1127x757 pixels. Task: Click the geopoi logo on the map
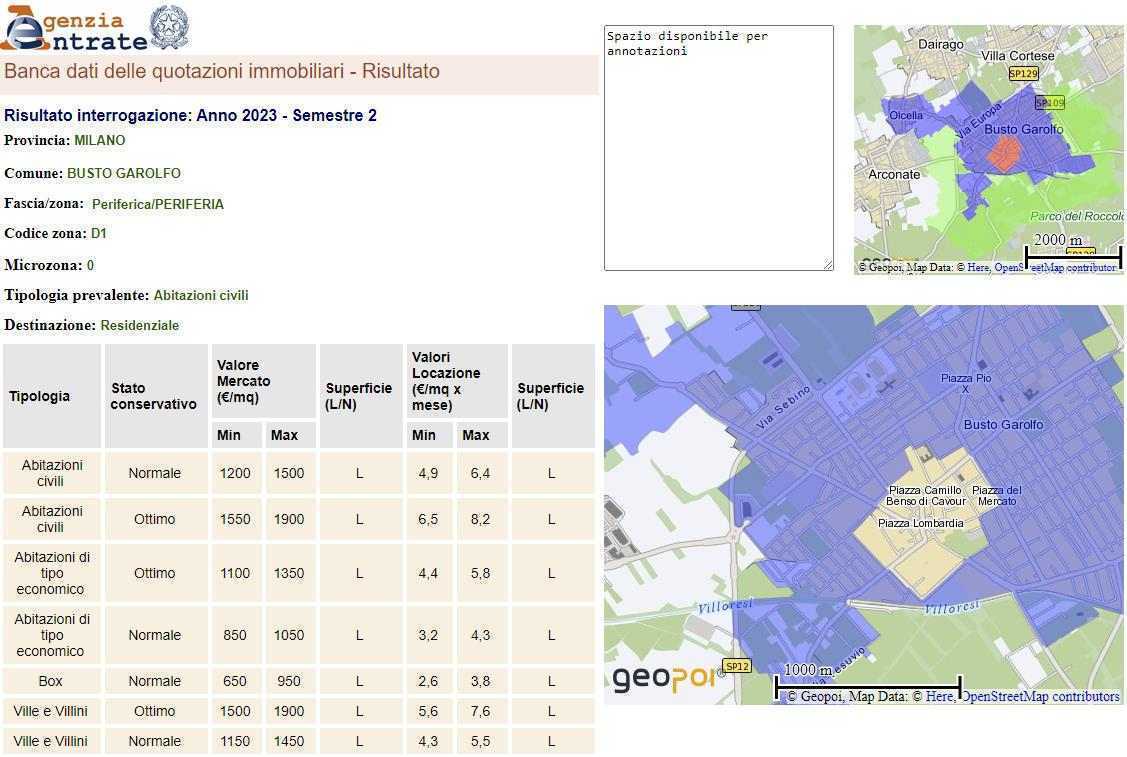(x=665, y=678)
